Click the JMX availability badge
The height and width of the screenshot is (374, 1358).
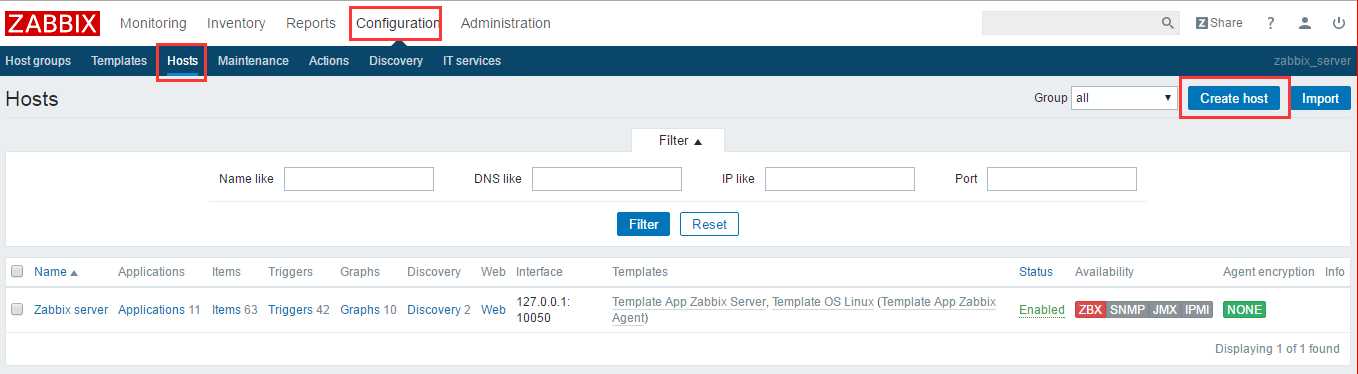coord(1164,310)
